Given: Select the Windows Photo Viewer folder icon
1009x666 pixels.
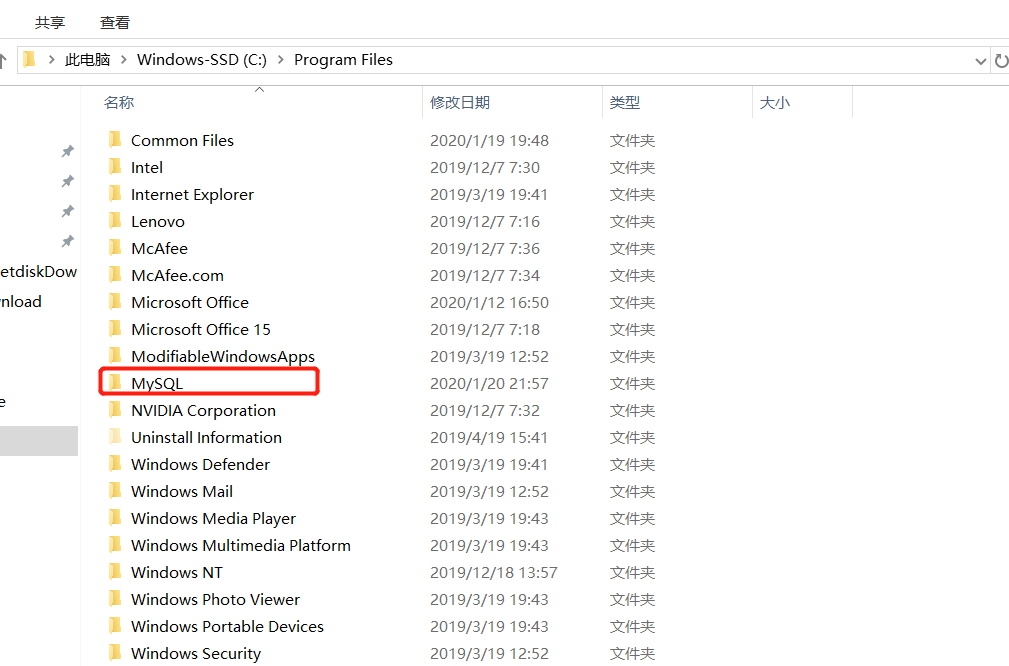Looking at the screenshot, I should [115, 598].
